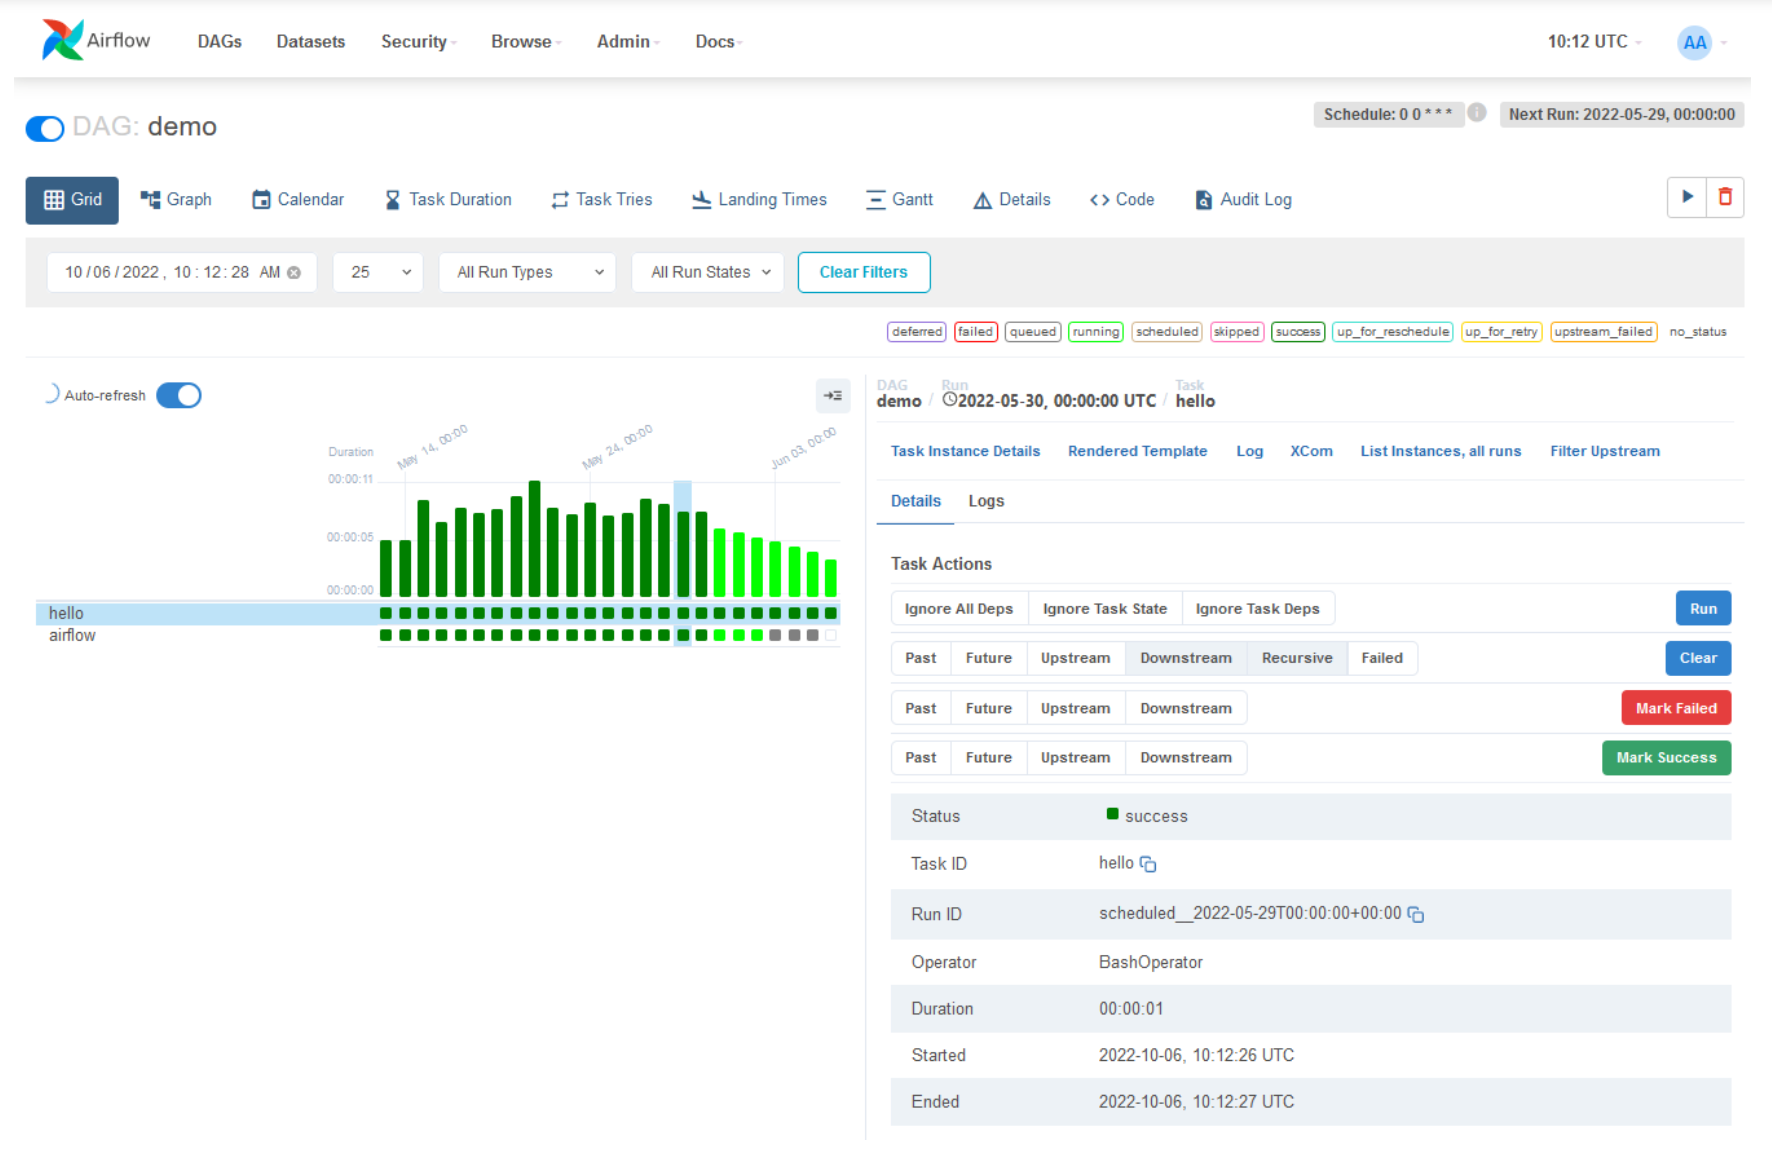Viewport: 1772px width, 1168px height.
Task: Switch to the Graph view tab
Action: [x=176, y=200]
